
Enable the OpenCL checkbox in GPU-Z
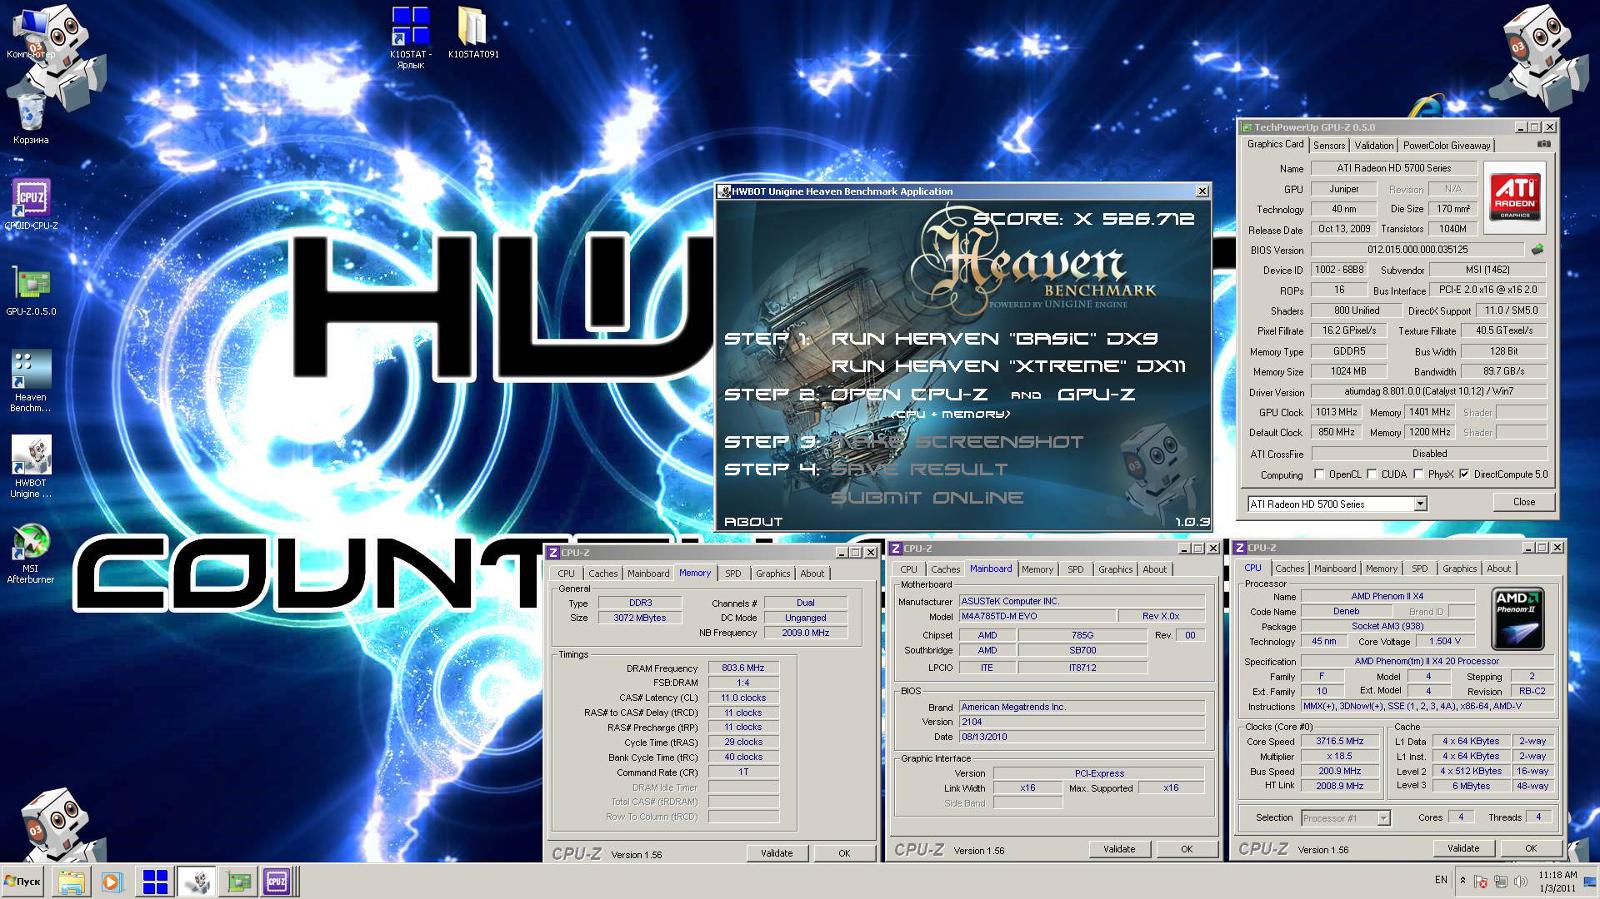(x=1319, y=474)
